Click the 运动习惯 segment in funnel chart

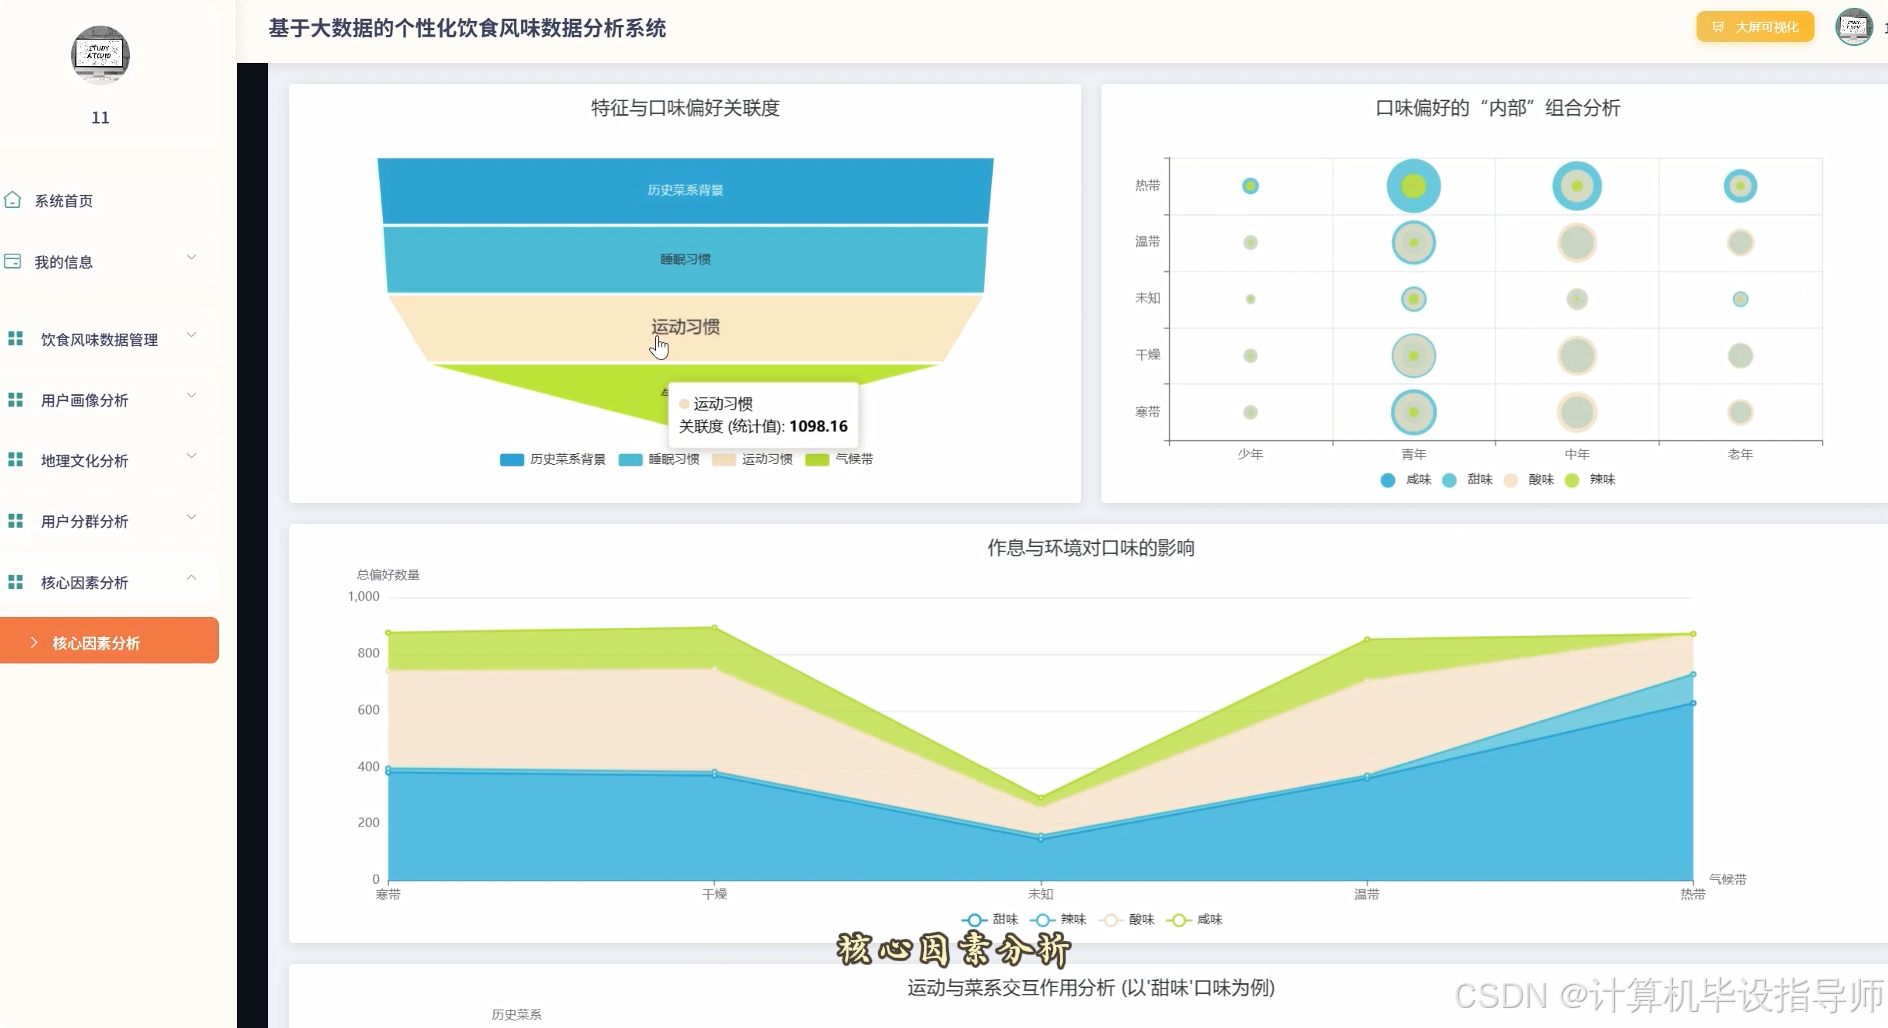tap(684, 327)
